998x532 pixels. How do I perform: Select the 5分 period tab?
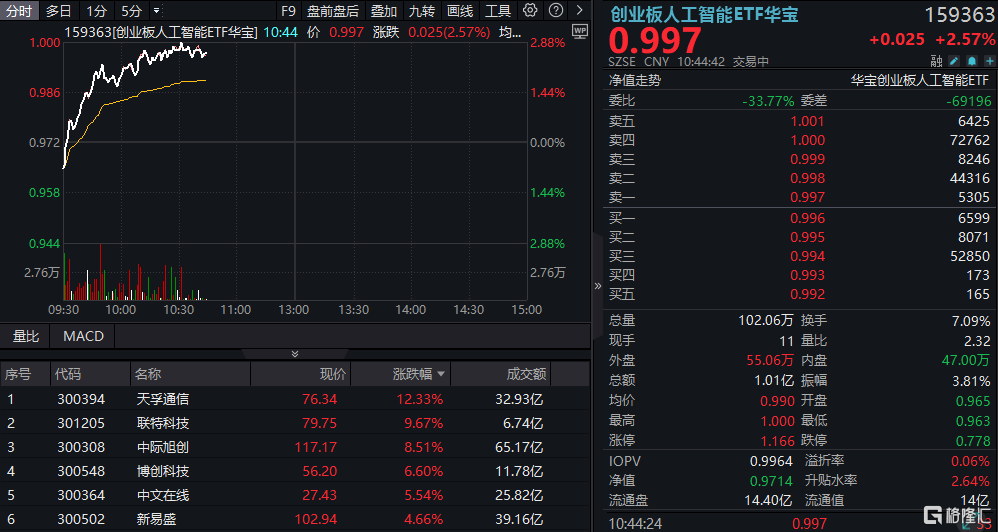[x=132, y=10]
